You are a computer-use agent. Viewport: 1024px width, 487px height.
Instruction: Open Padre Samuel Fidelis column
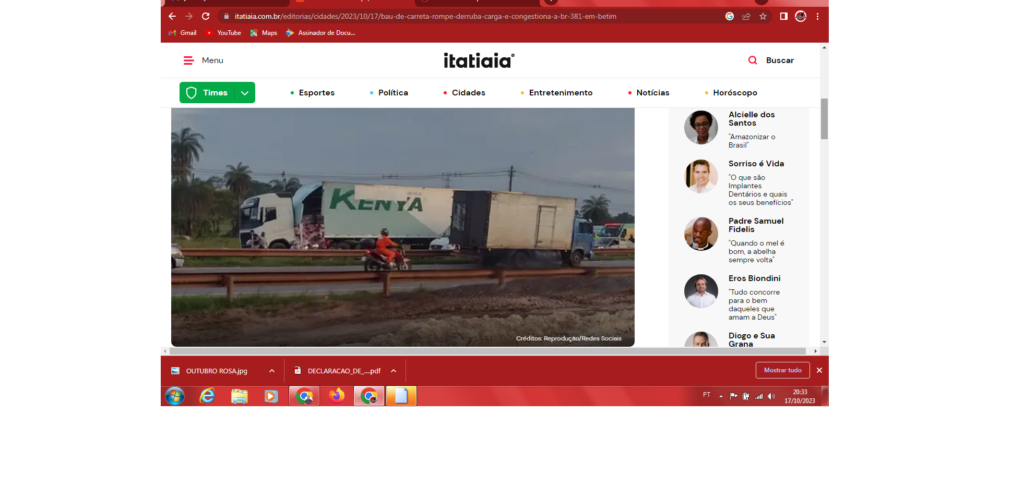tap(756, 225)
